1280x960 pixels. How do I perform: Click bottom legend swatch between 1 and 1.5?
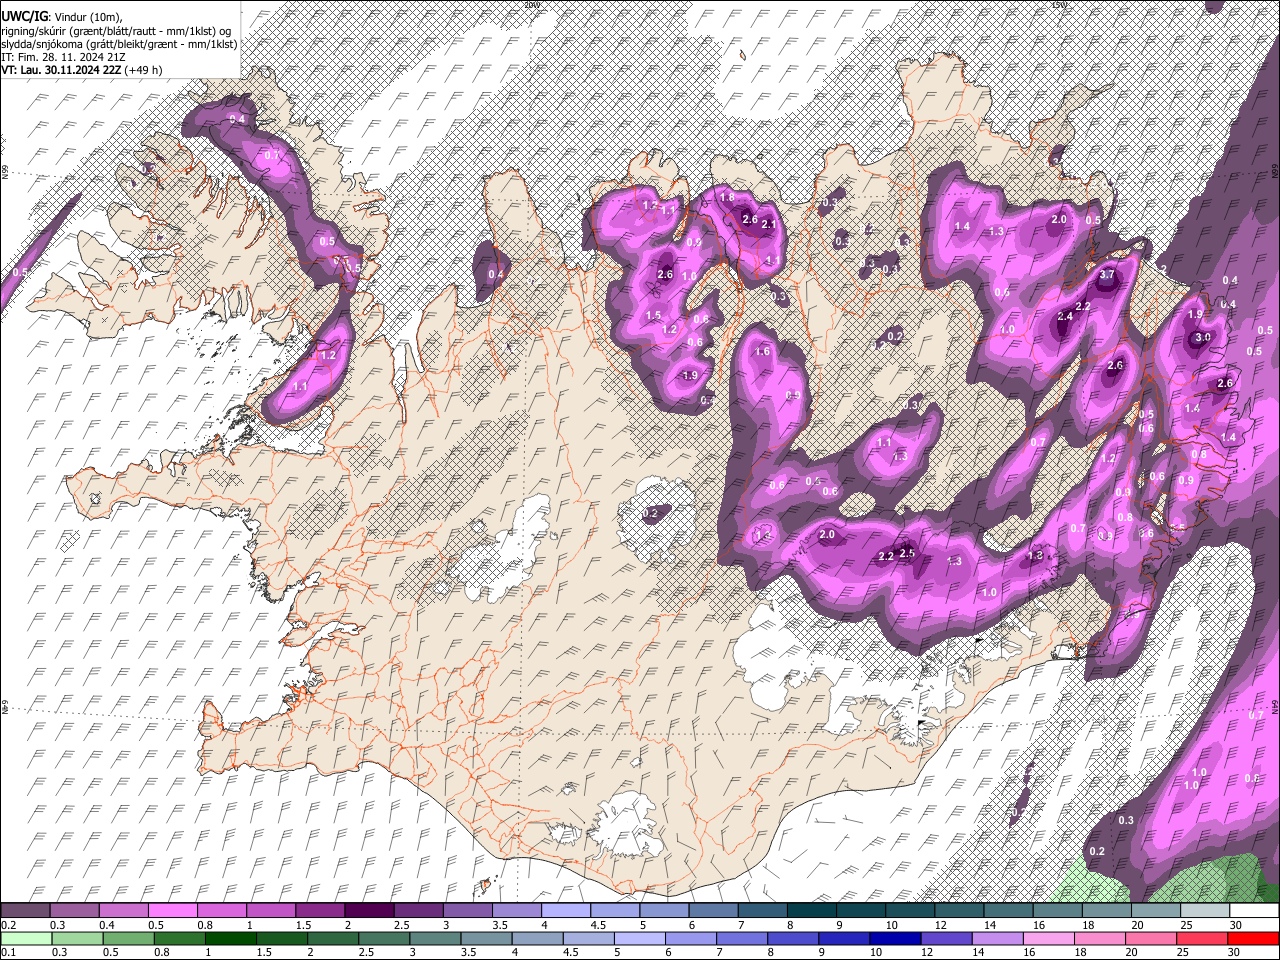pos(231,938)
